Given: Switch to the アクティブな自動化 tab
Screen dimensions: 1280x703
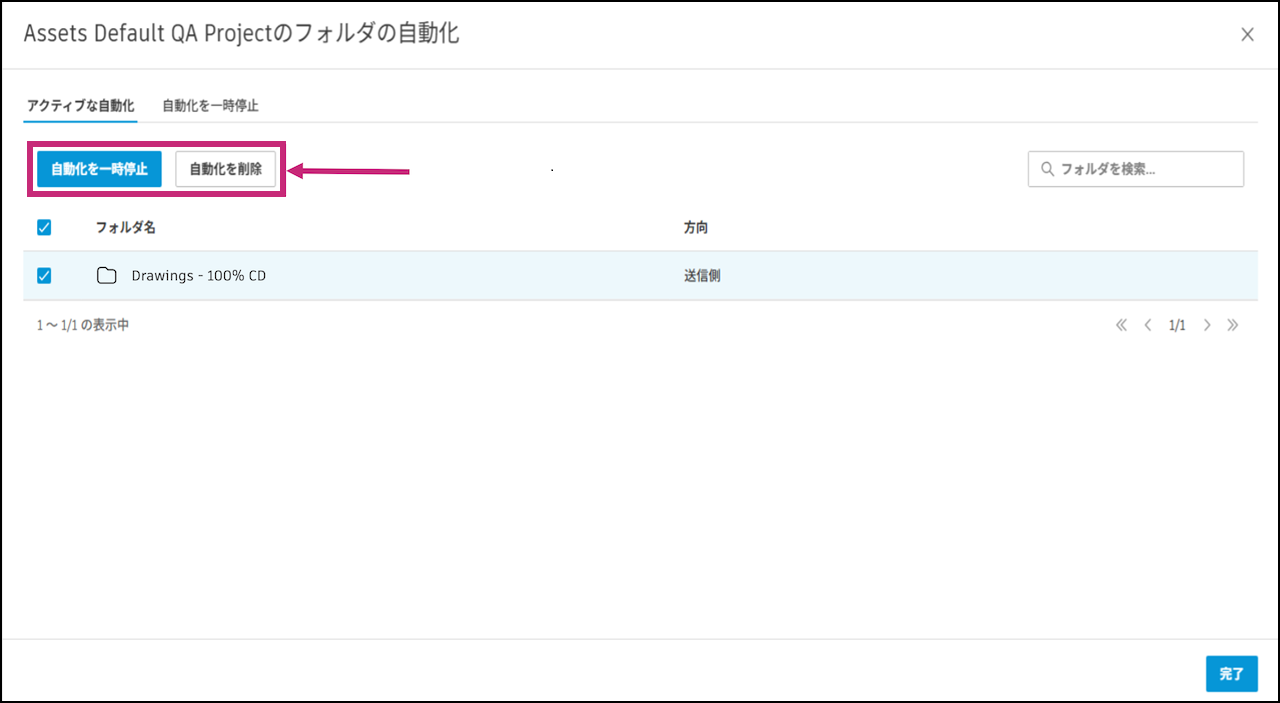Looking at the screenshot, I should tap(80, 105).
